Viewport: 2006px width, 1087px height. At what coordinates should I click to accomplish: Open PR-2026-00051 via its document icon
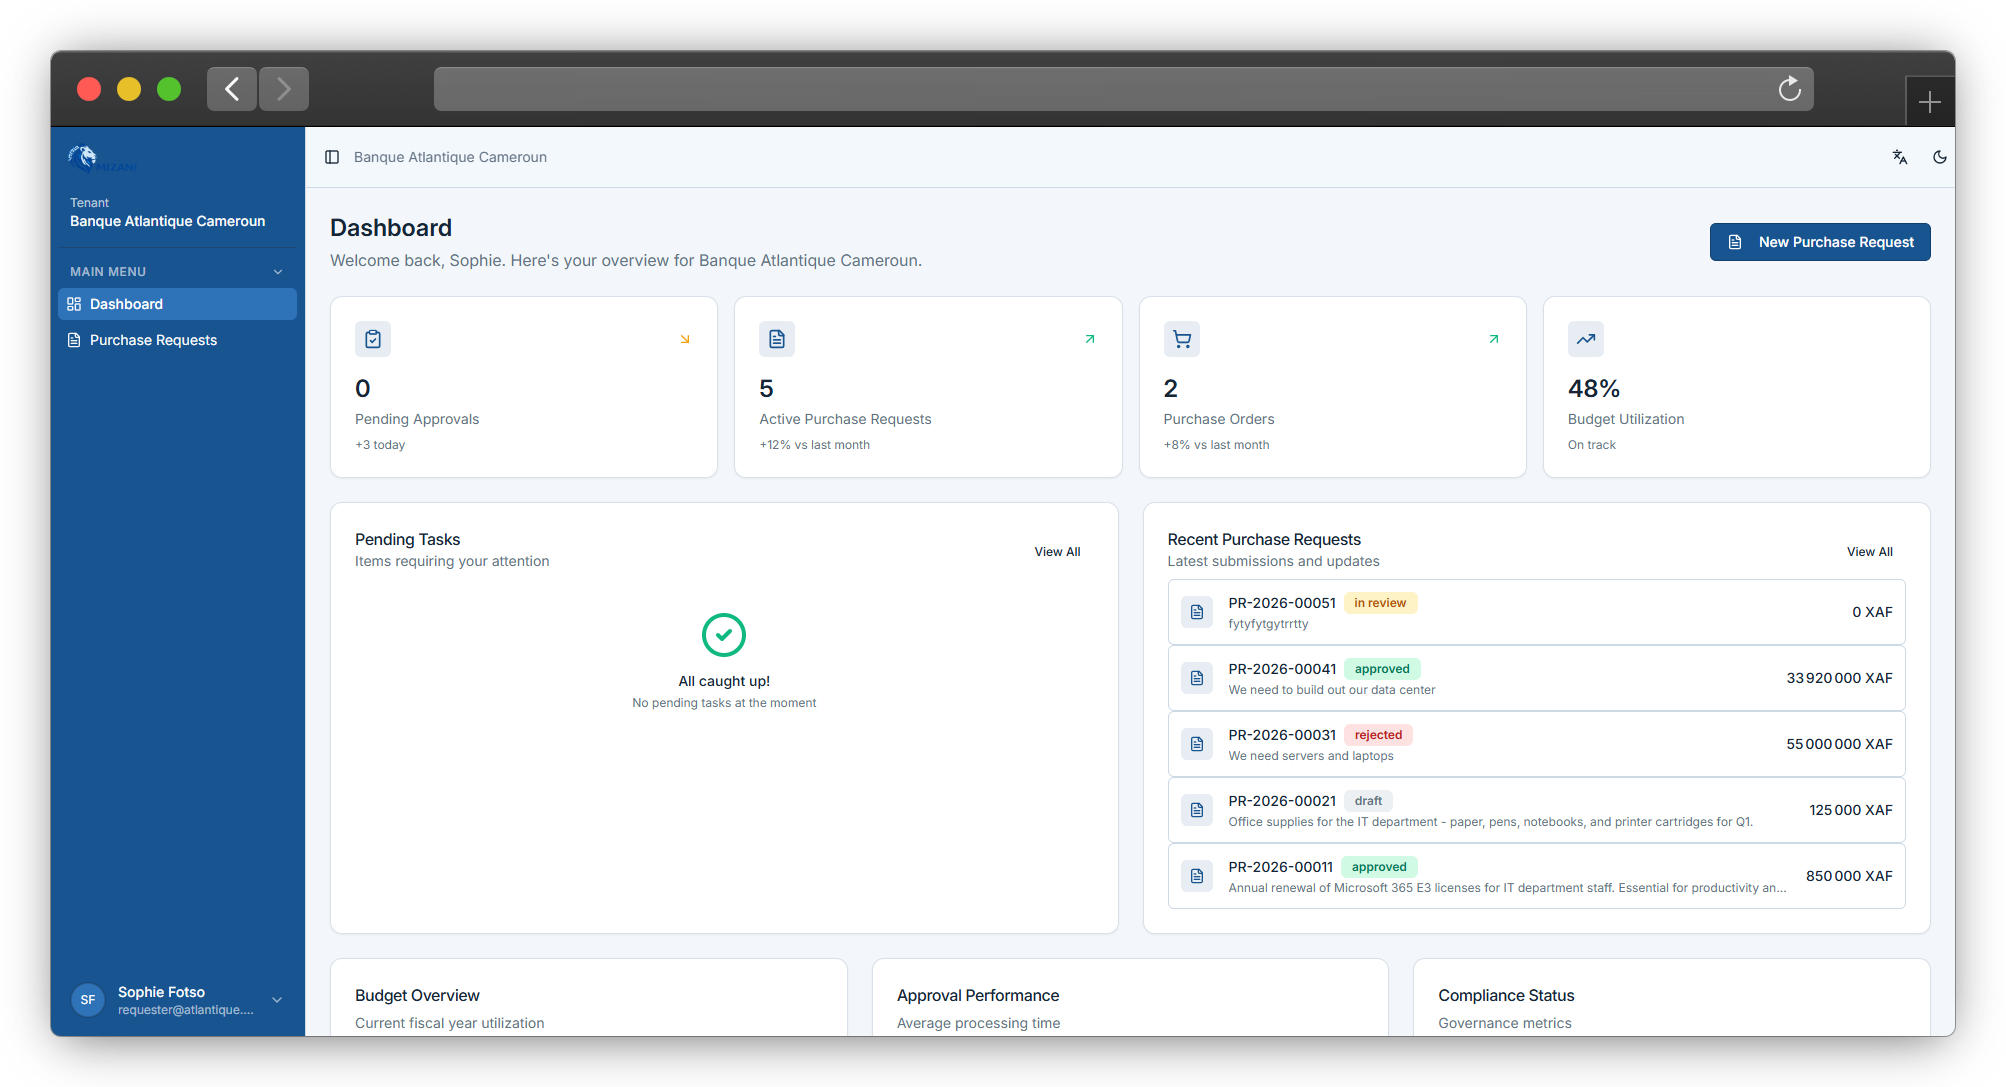point(1196,612)
